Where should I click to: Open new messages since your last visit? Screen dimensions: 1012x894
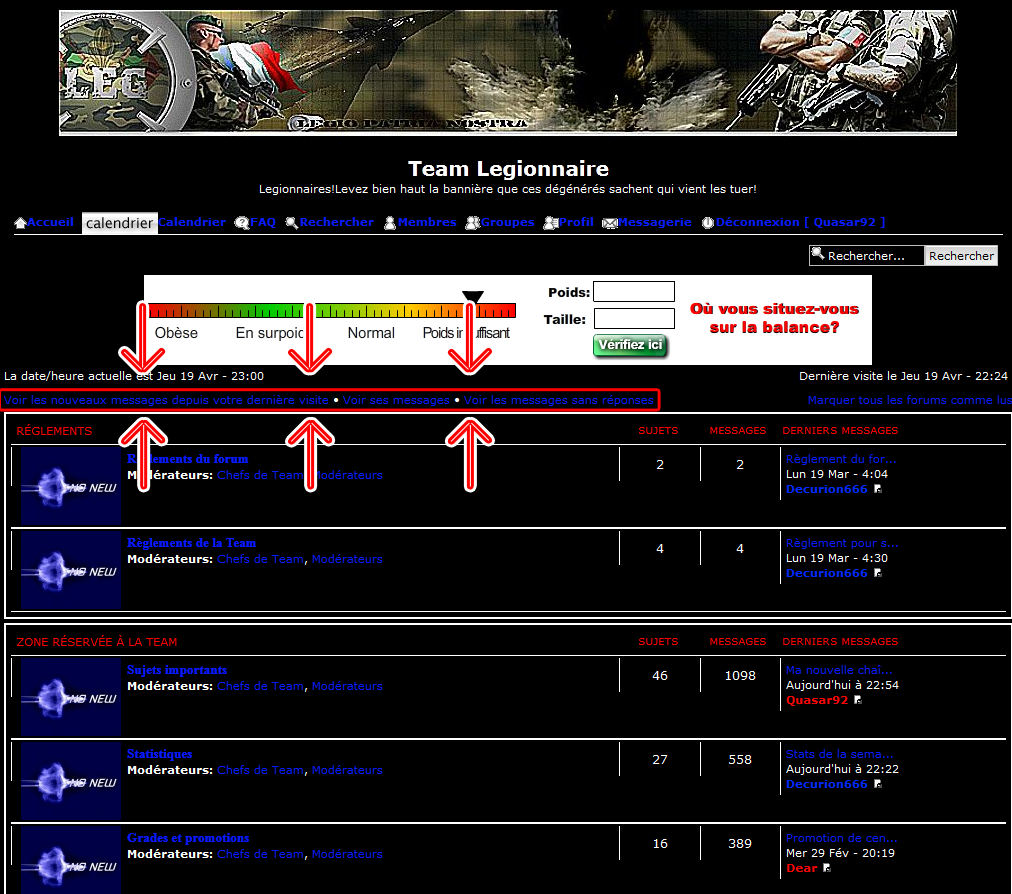coord(167,400)
